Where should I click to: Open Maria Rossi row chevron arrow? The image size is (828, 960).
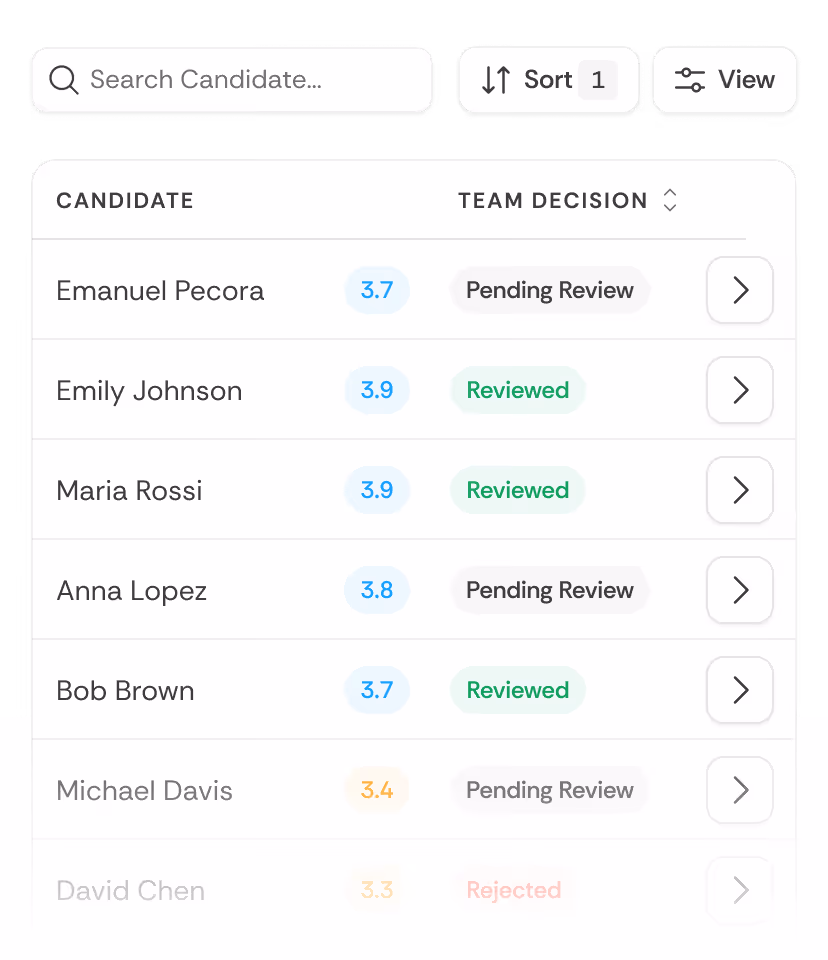point(740,490)
